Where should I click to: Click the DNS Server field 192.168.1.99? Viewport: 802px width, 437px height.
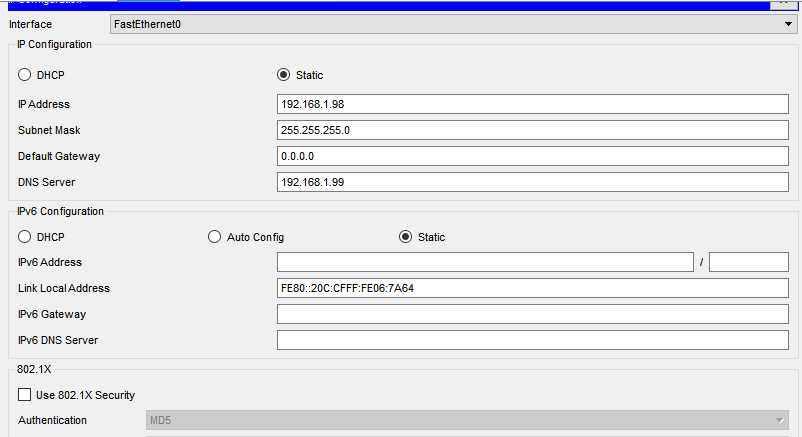(x=532, y=182)
